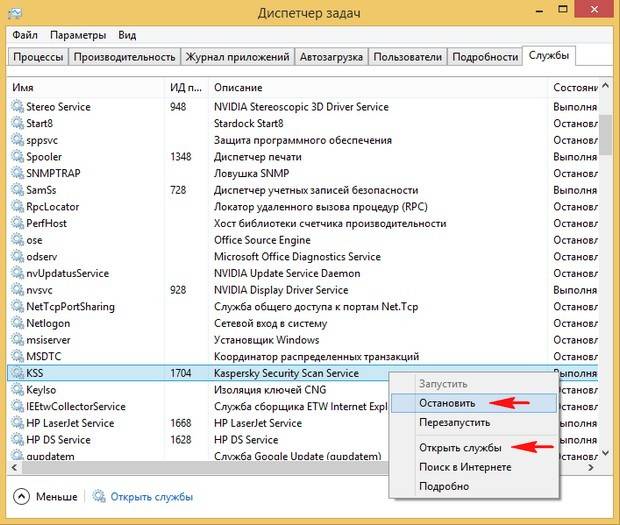Click the gear icon beside SamSs
Image resolution: width=620 pixels, height=525 pixels.
(x=17, y=190)
